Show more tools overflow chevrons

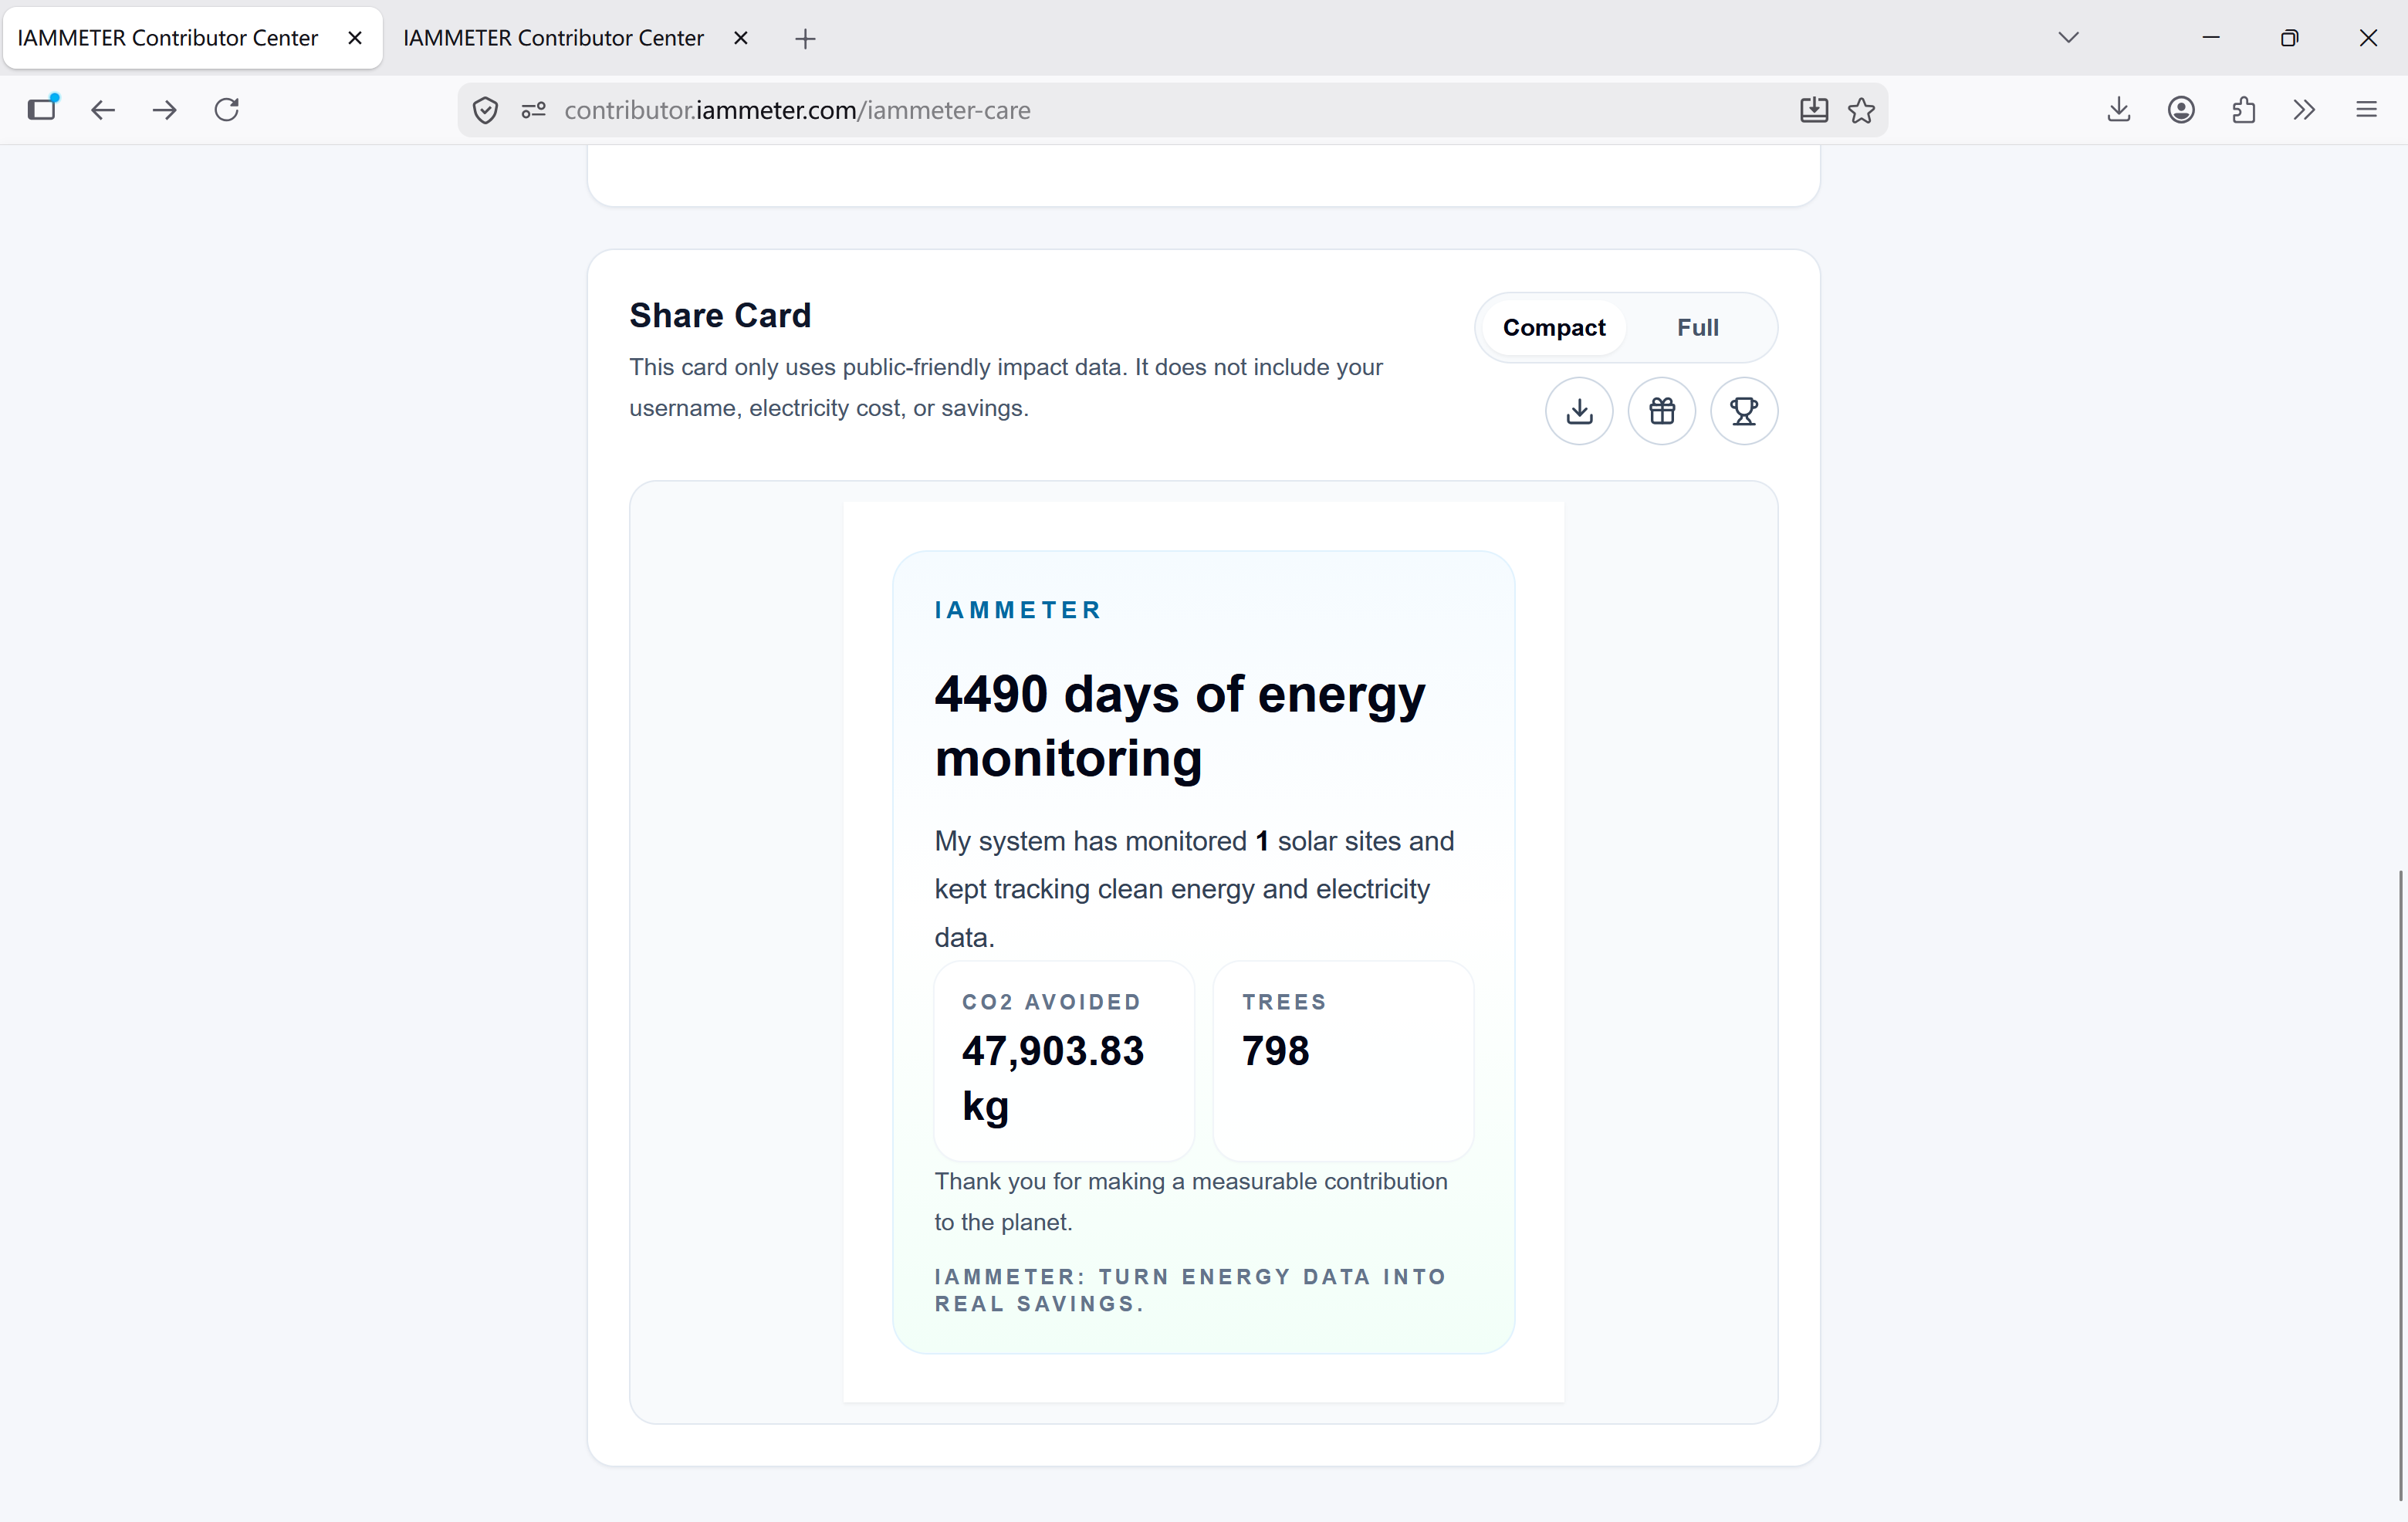pyautogui.click(x=2304, y=110)
